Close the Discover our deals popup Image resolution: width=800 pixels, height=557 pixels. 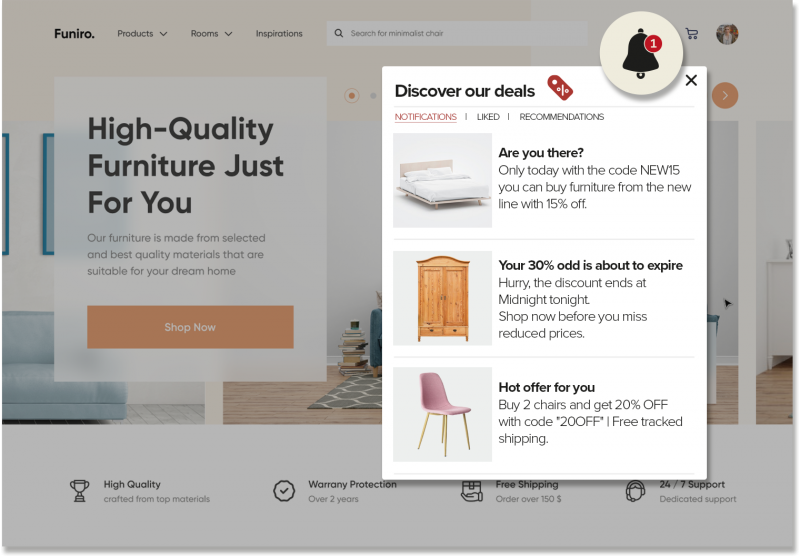click(691, 80)
